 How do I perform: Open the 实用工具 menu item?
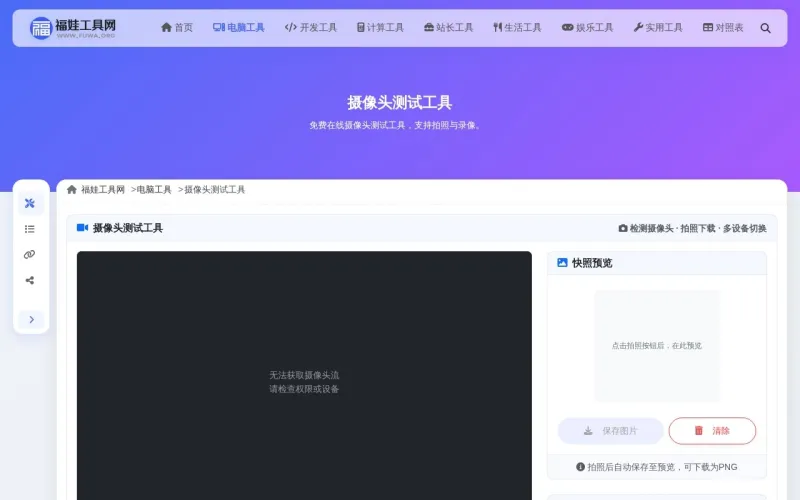(658, 28)
